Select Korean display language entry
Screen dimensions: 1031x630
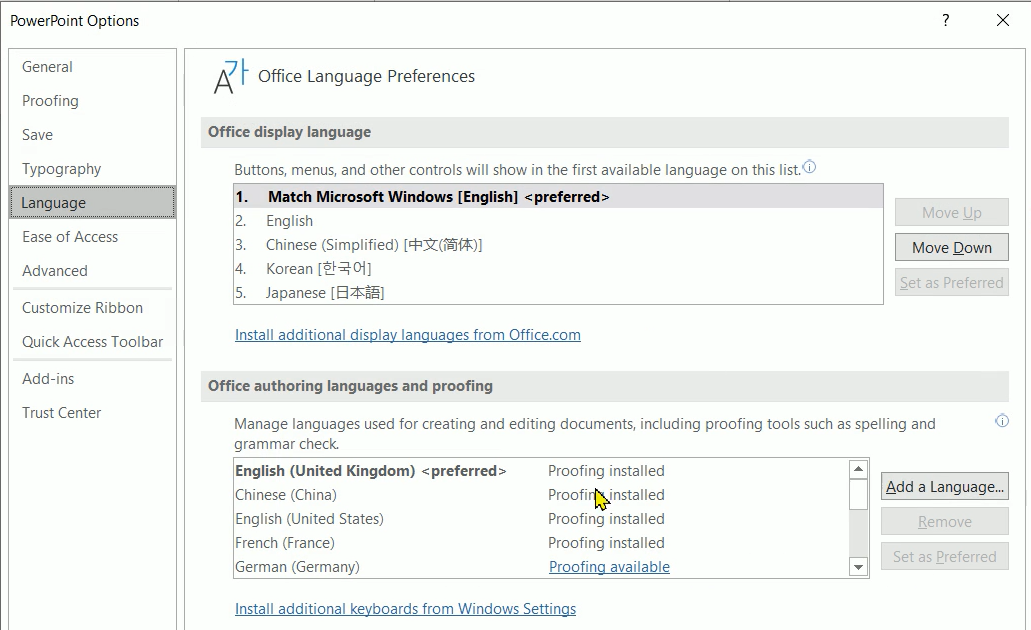coord(558,269)
